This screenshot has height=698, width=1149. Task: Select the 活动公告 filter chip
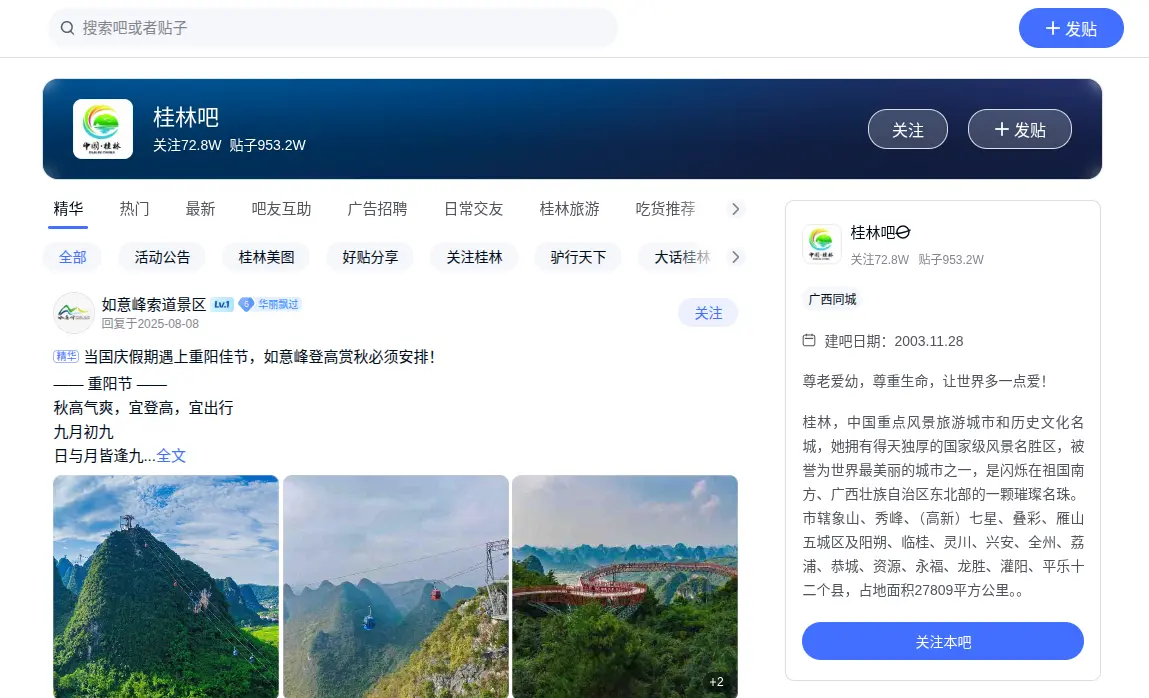(162, 257)
